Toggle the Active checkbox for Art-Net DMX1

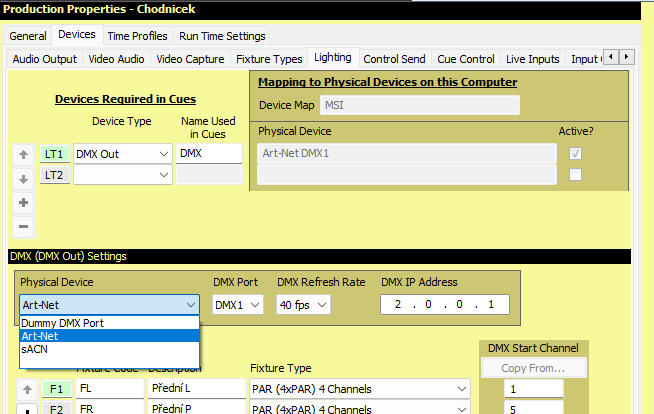[574, 154]
